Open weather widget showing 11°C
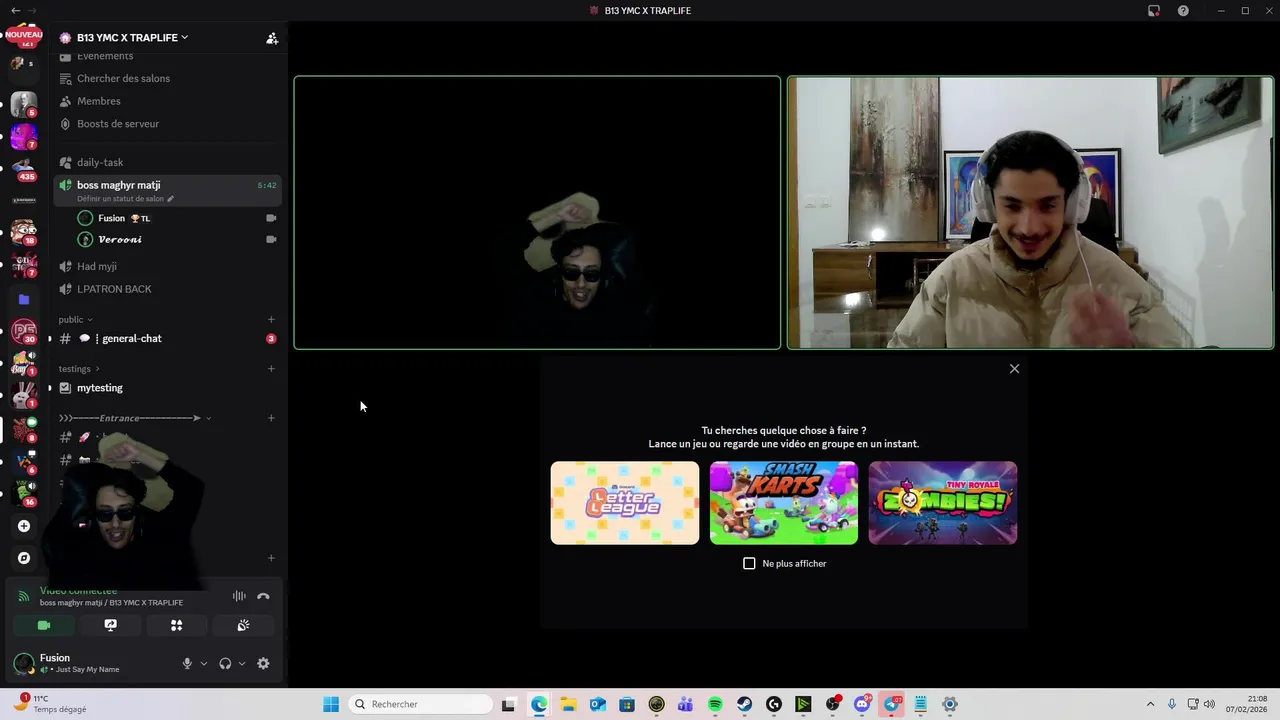This screenshot has width=1280, height=720. [x=52, y=704]
